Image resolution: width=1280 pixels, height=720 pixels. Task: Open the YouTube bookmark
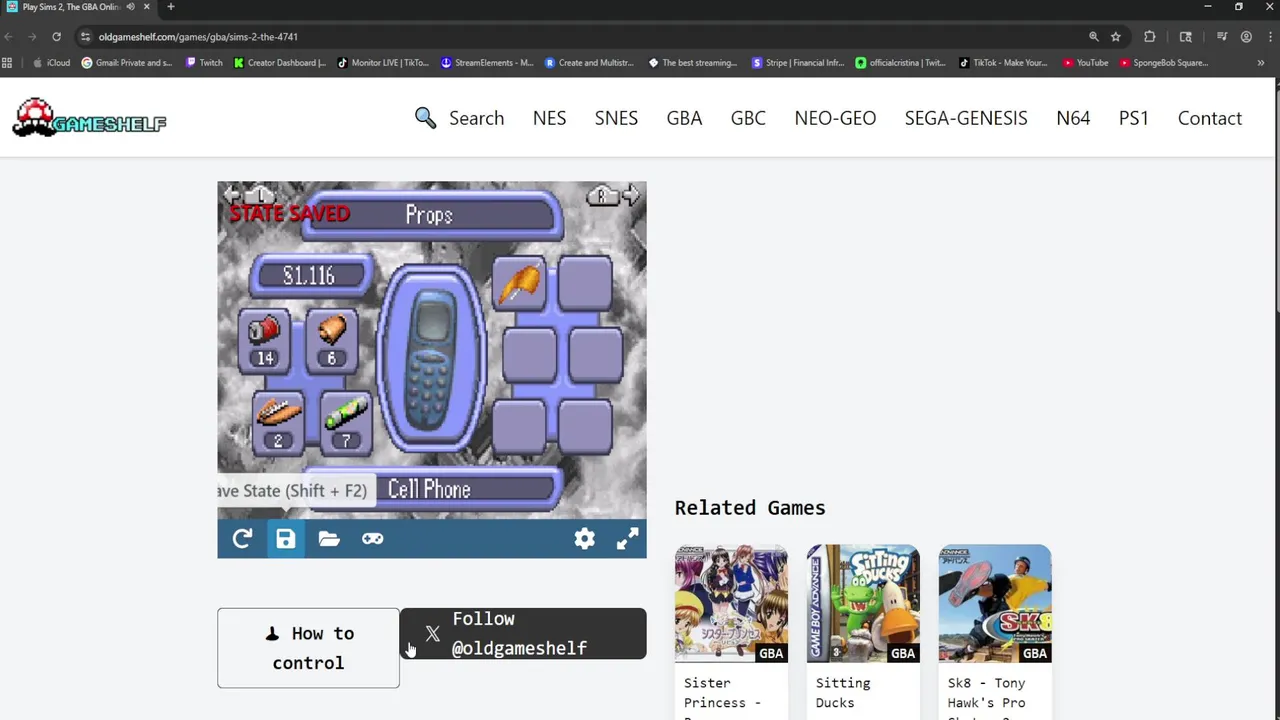(x=1086, y=63)
